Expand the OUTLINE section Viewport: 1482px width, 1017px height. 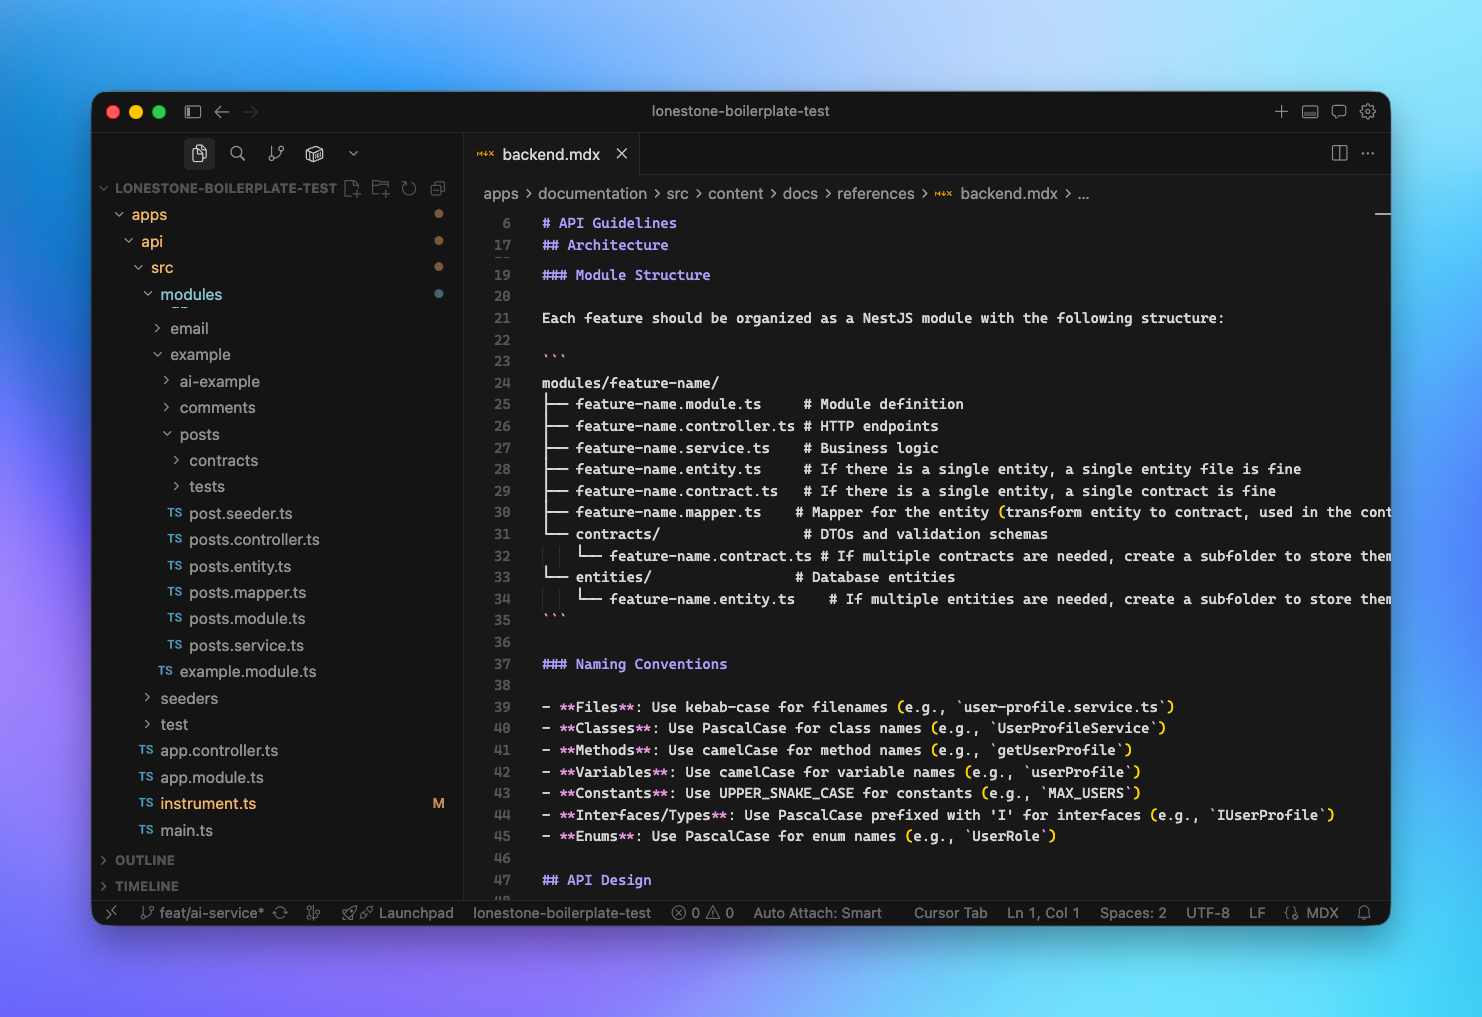[x=144, y=860]
